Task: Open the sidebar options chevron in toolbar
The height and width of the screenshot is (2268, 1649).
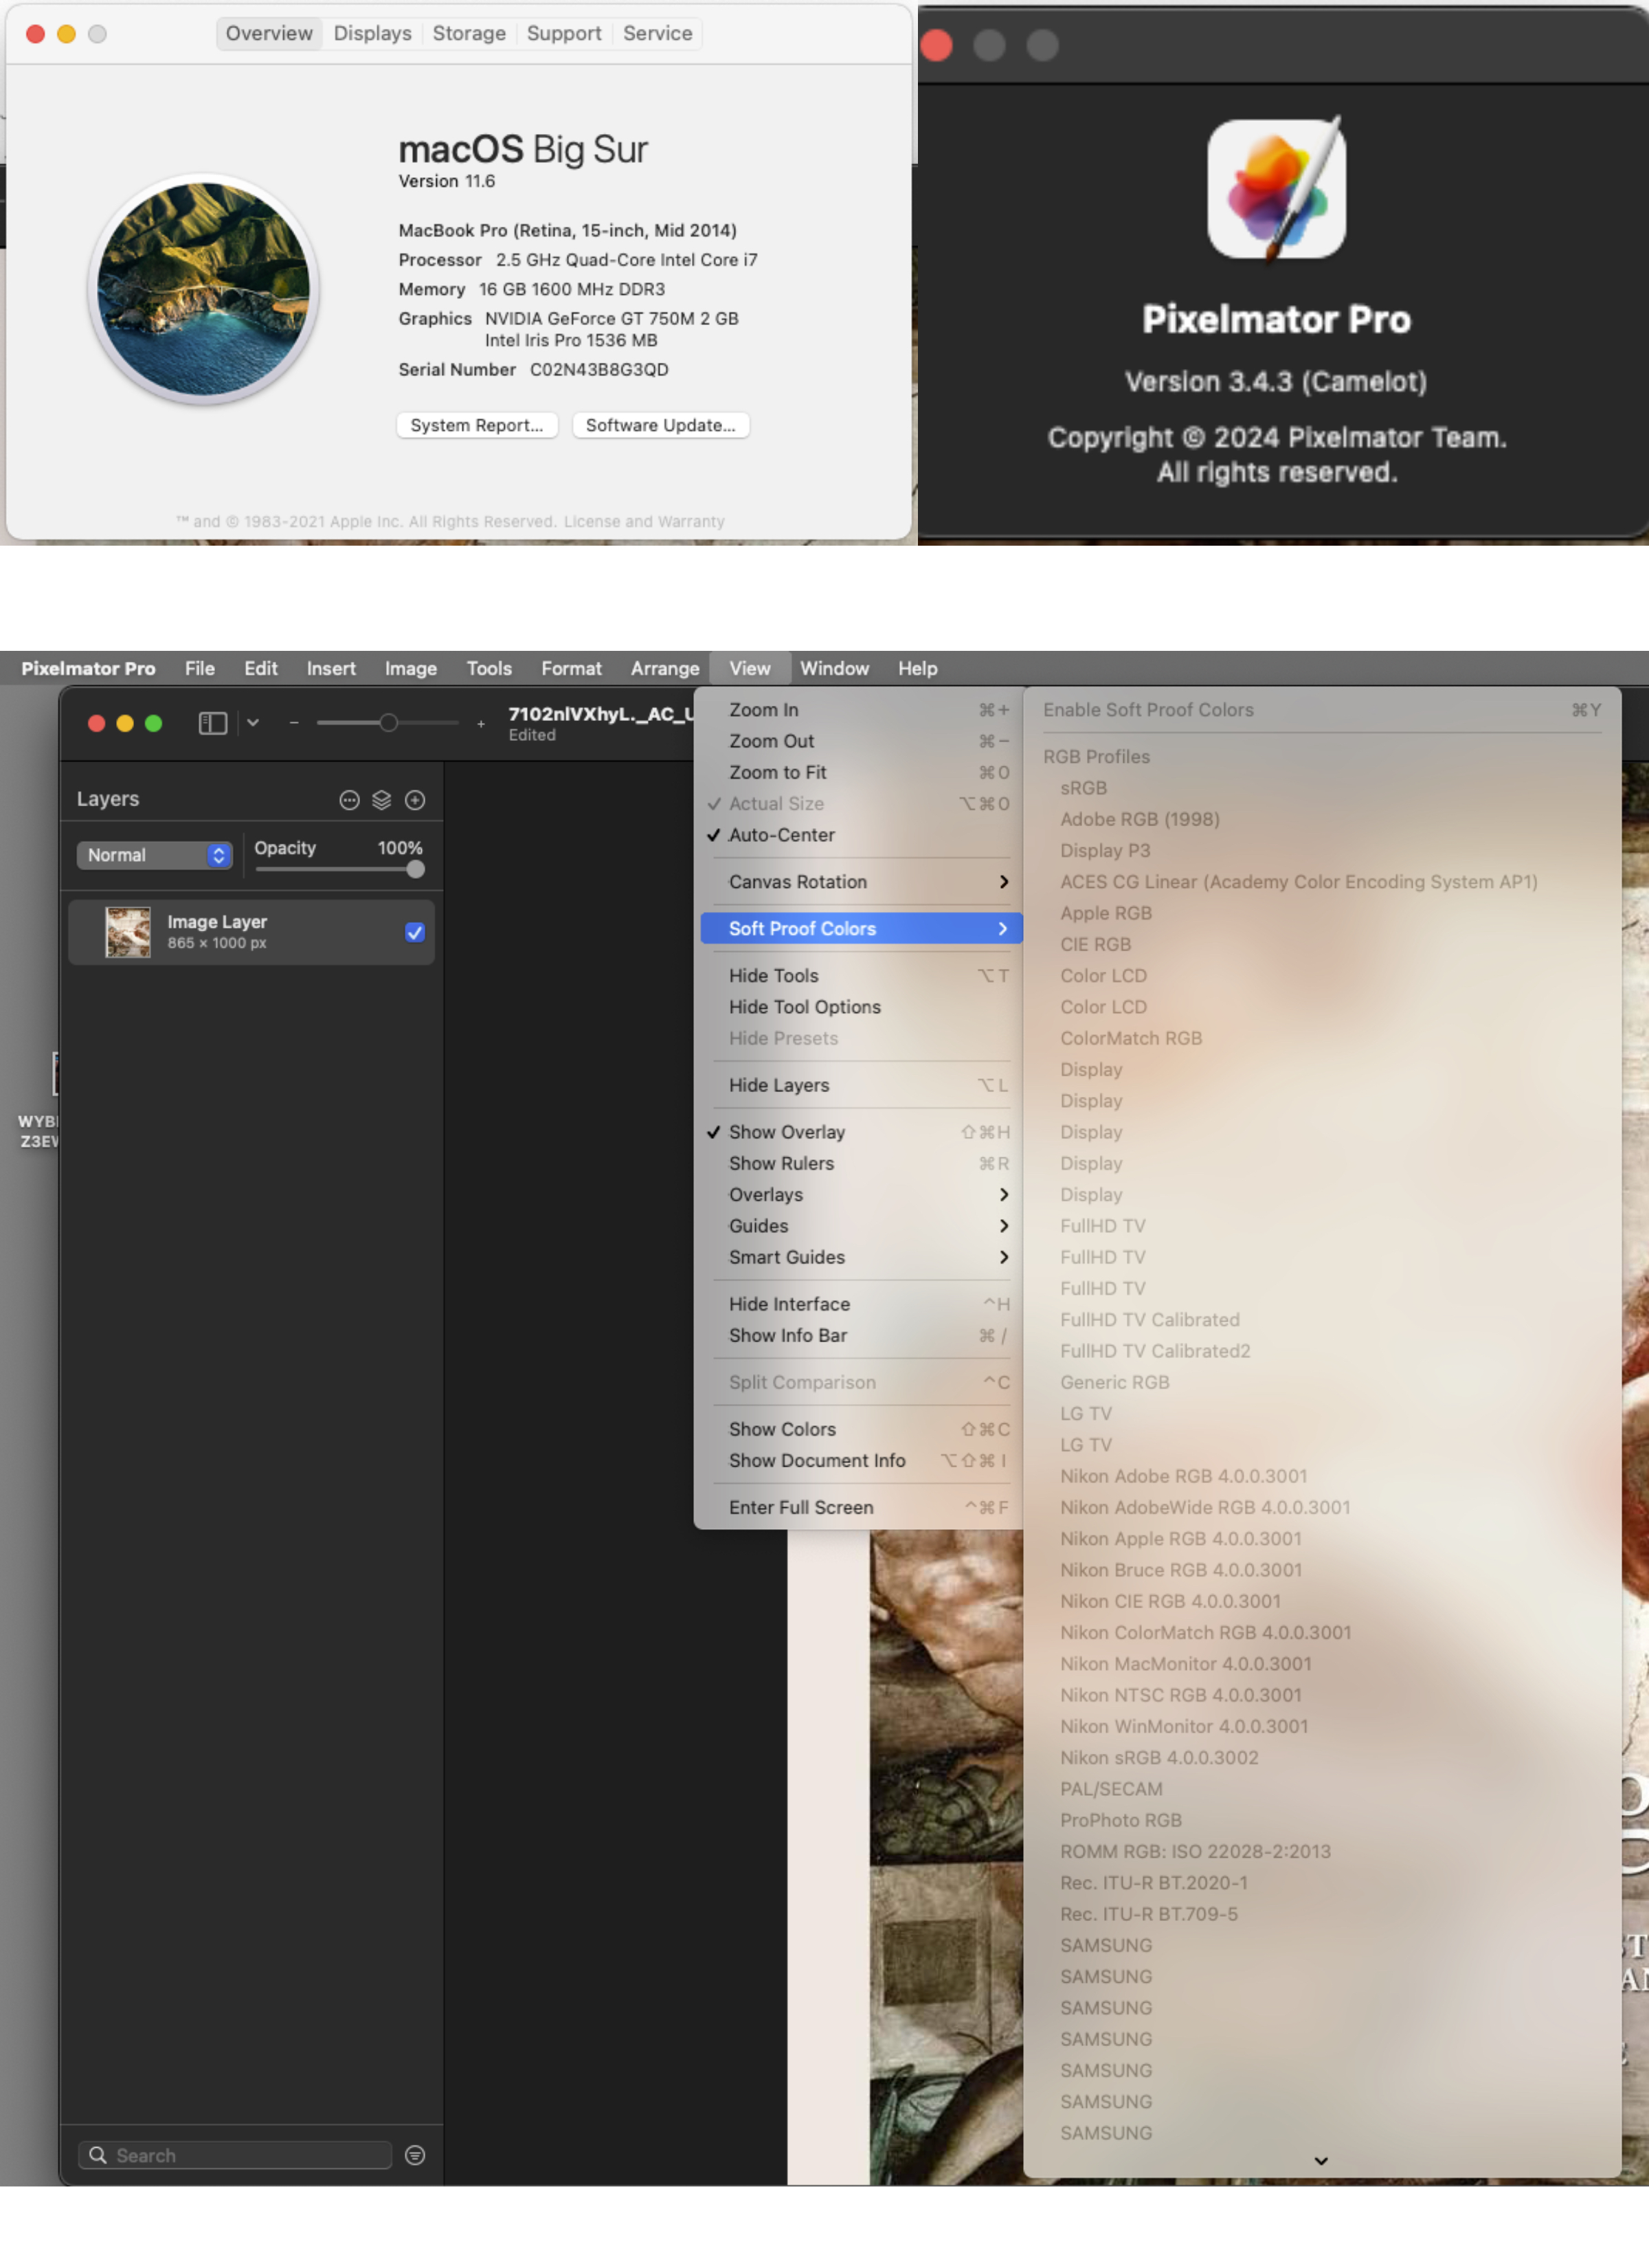Action: click(253, 722)
